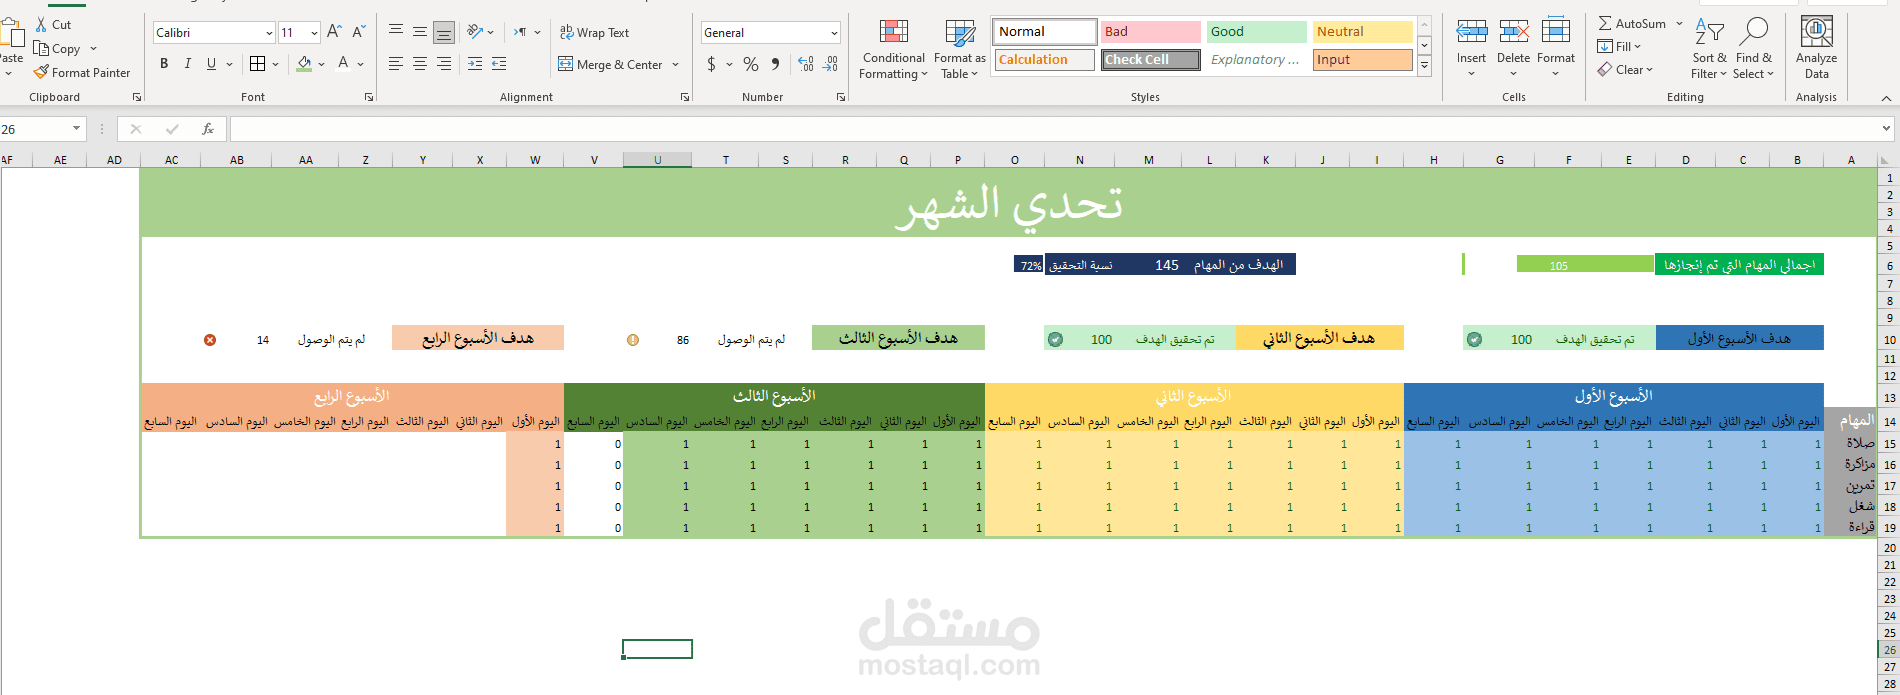Screen dimensions: 1900x695
Task: Align text left
Action: [x=396, y=63]
